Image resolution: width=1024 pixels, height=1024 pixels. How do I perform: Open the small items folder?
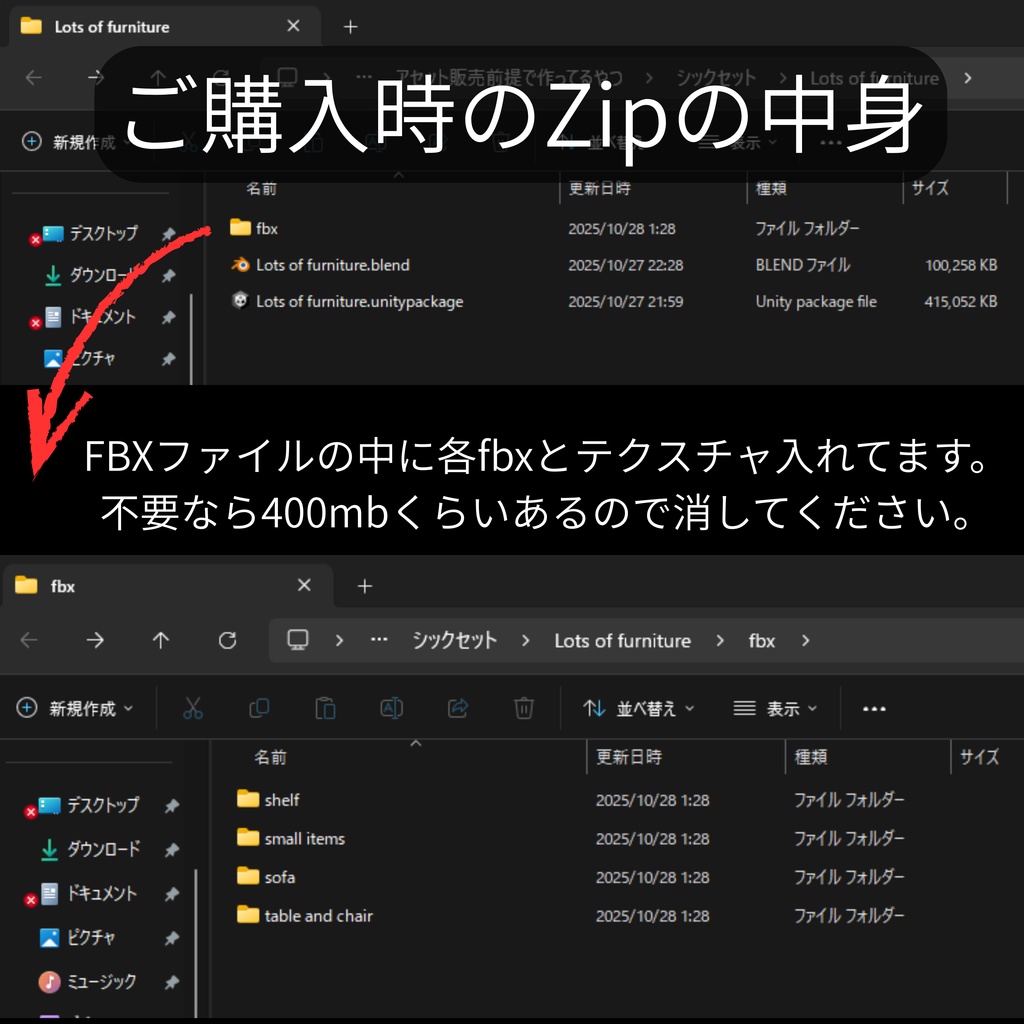pos(291,838)
